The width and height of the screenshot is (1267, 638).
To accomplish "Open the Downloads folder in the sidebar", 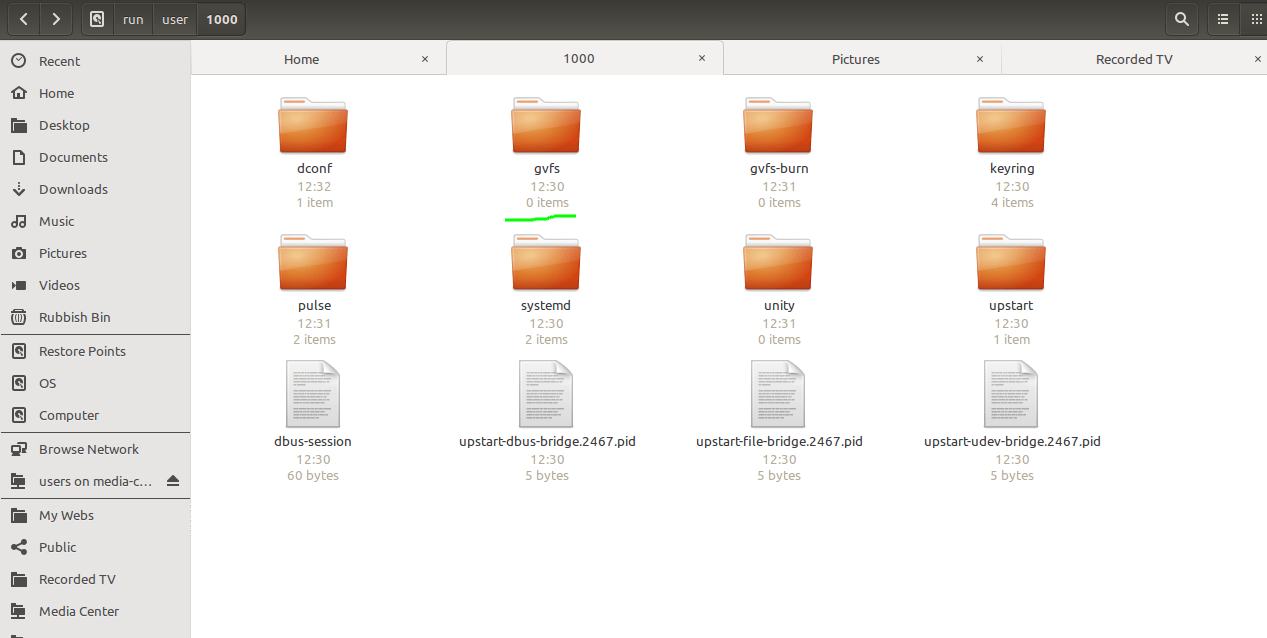I will pyautogui.click(x=73, y=189).
